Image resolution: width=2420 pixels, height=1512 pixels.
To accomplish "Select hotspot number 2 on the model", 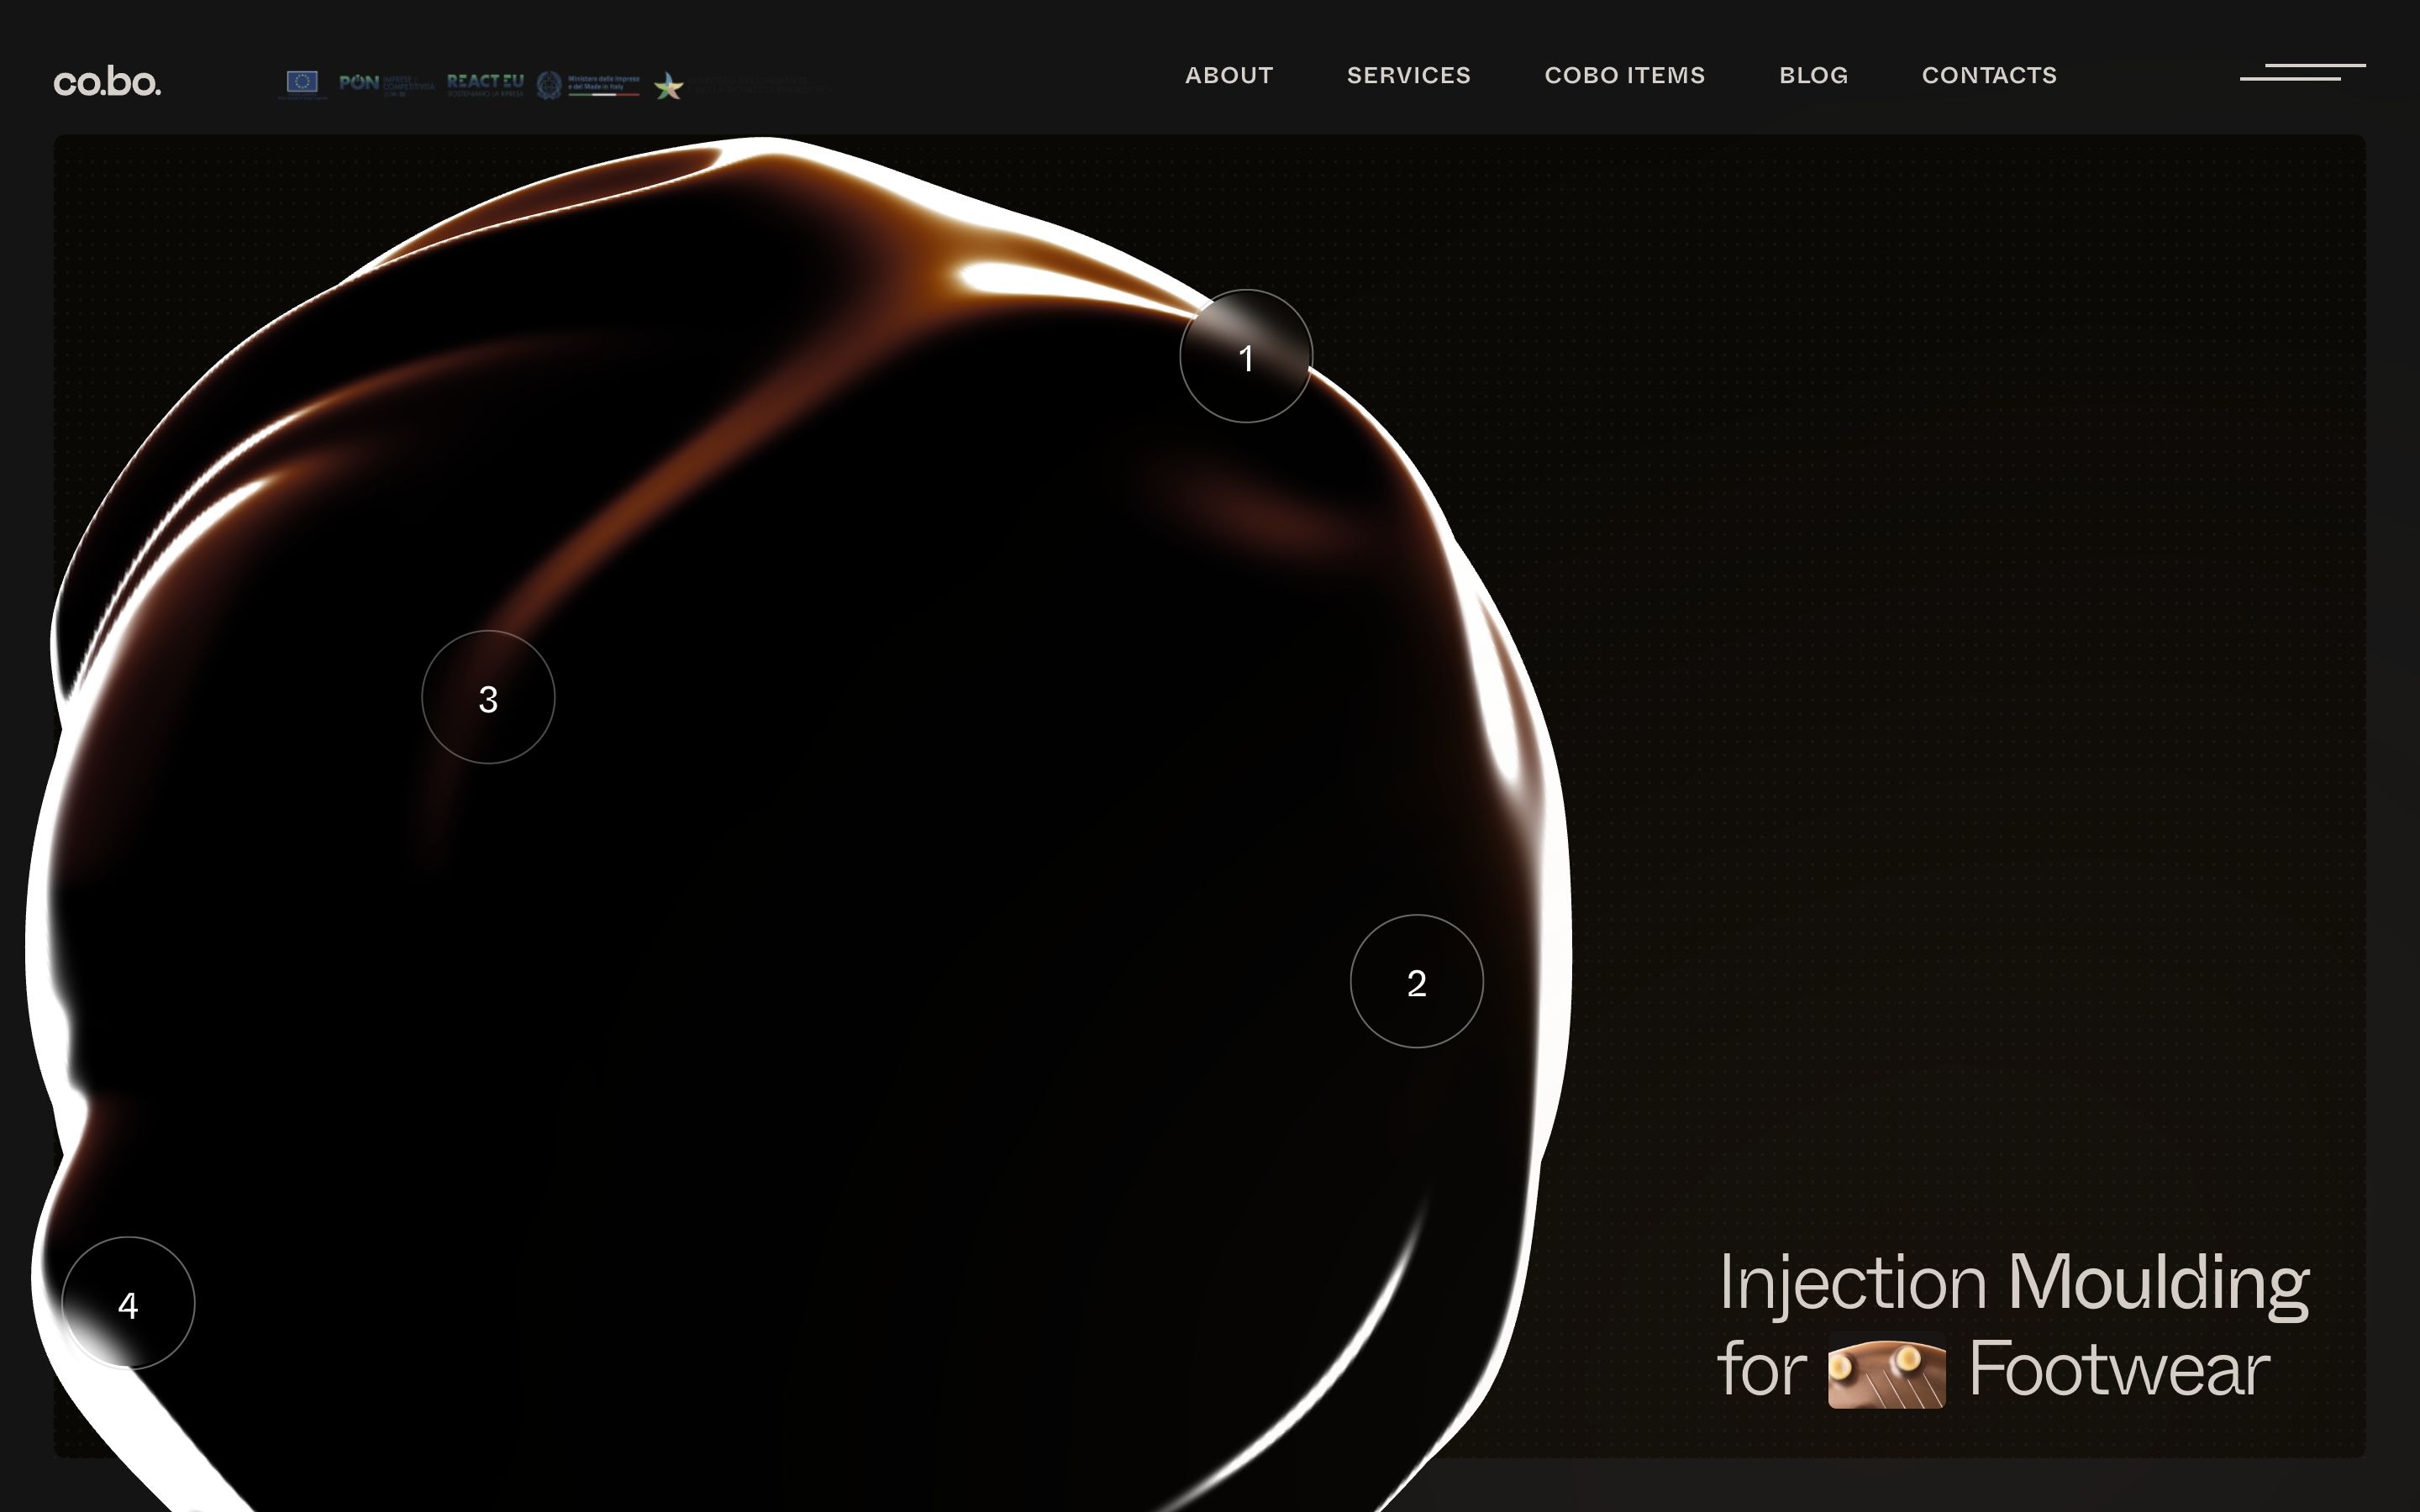I will [1416, 982].
